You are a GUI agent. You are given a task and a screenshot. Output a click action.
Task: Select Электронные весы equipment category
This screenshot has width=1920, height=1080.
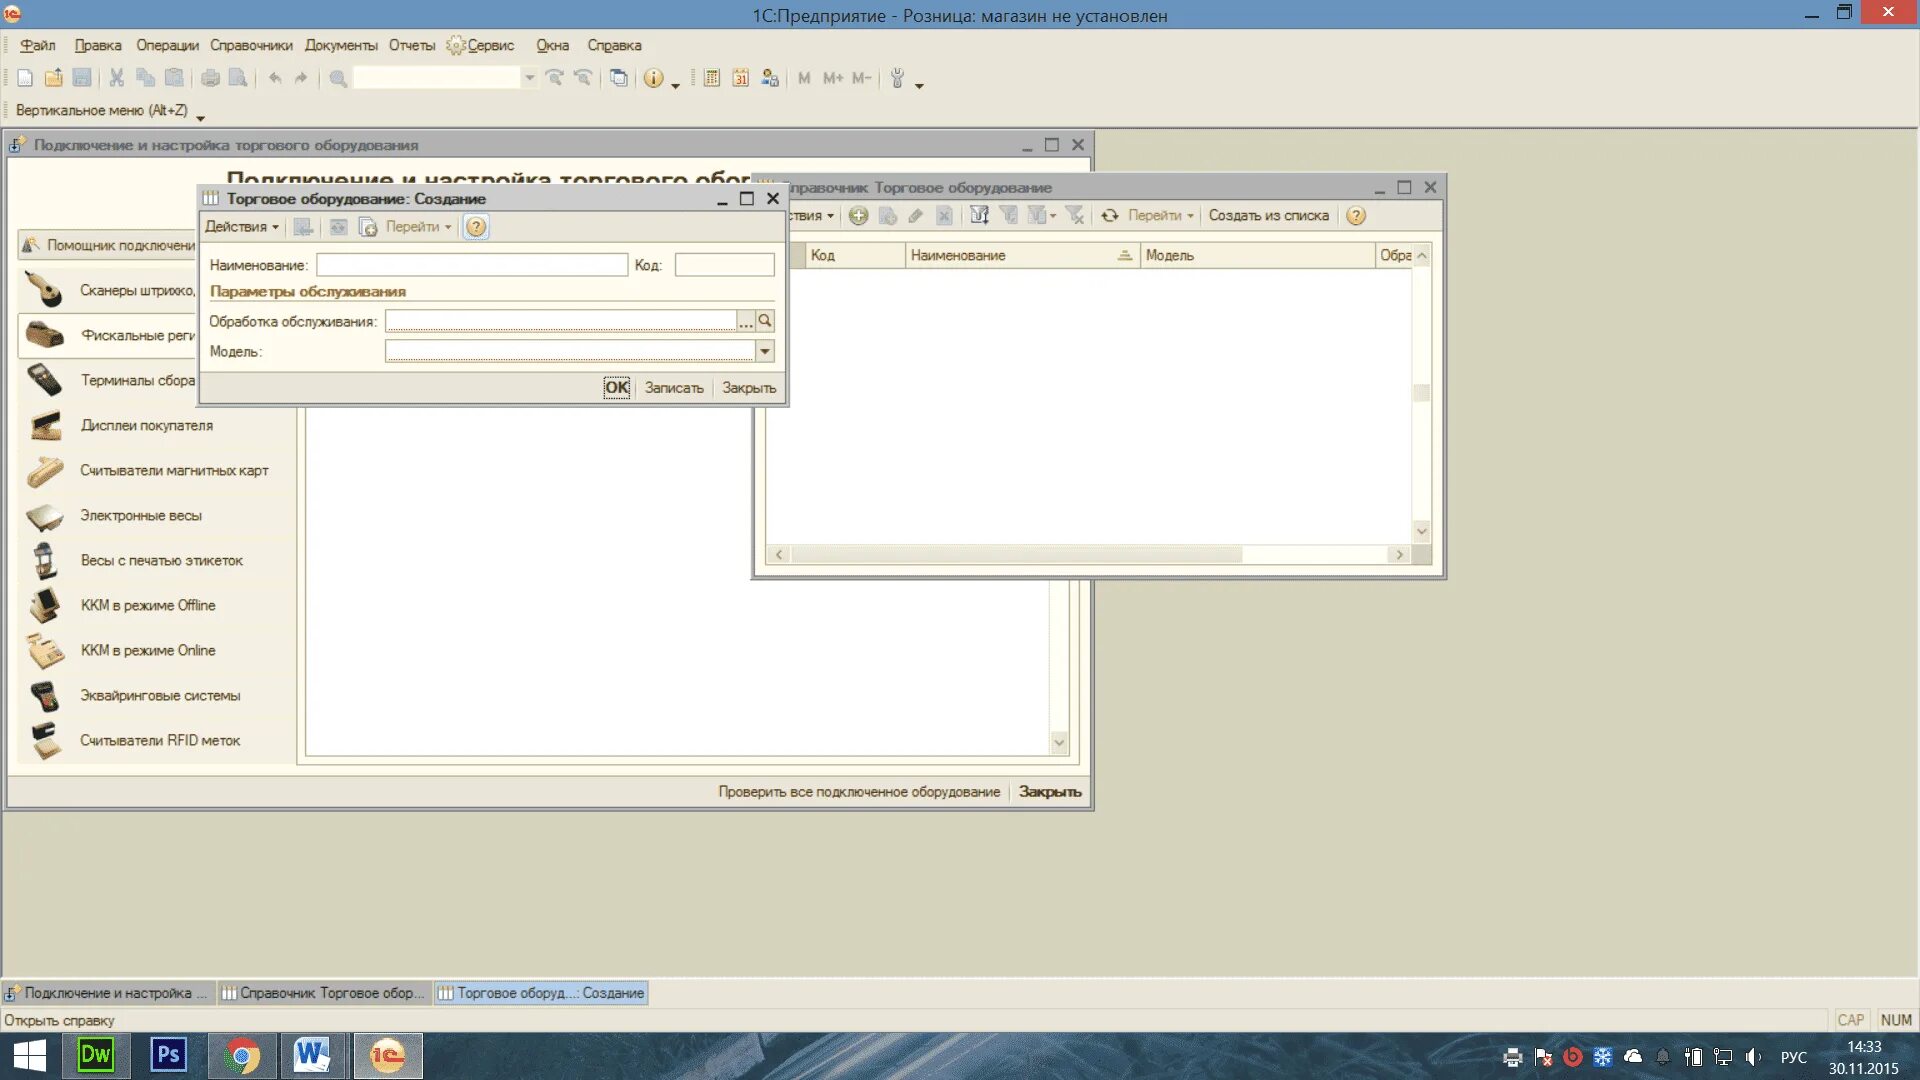140,516
